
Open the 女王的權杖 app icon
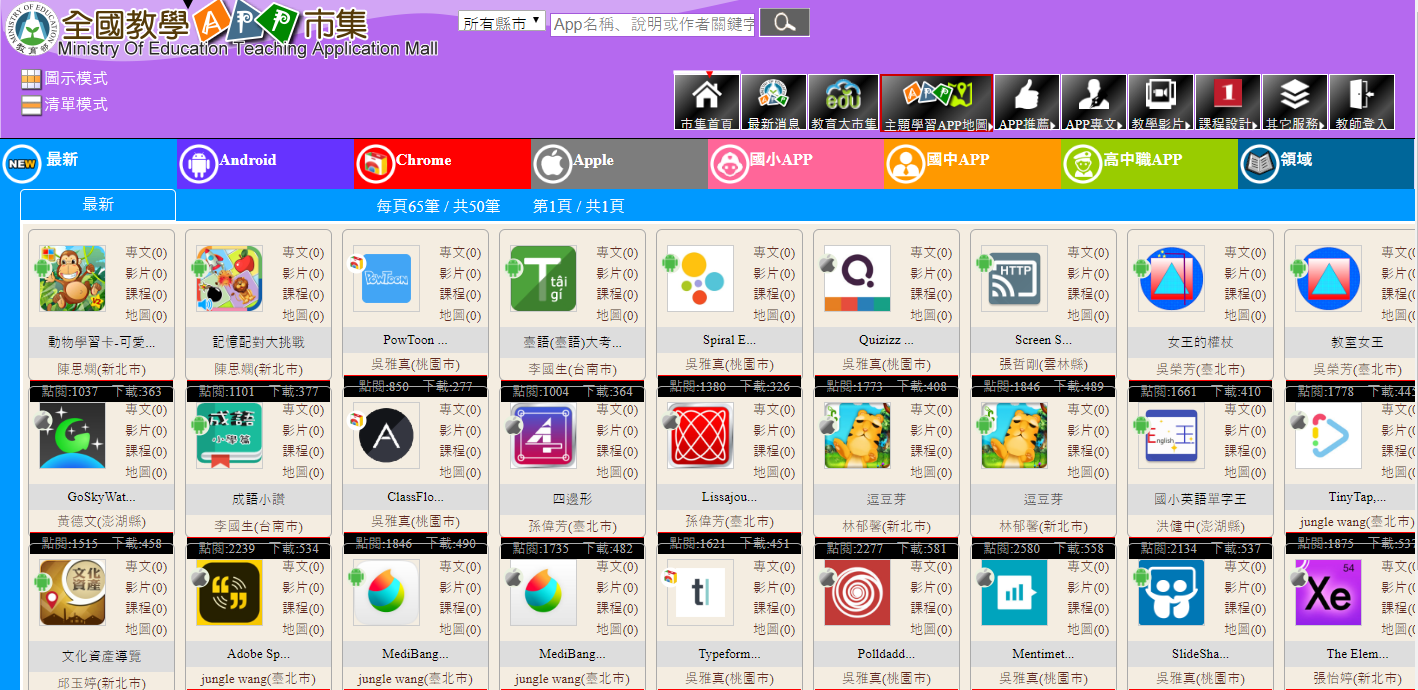coord(1171,279)
